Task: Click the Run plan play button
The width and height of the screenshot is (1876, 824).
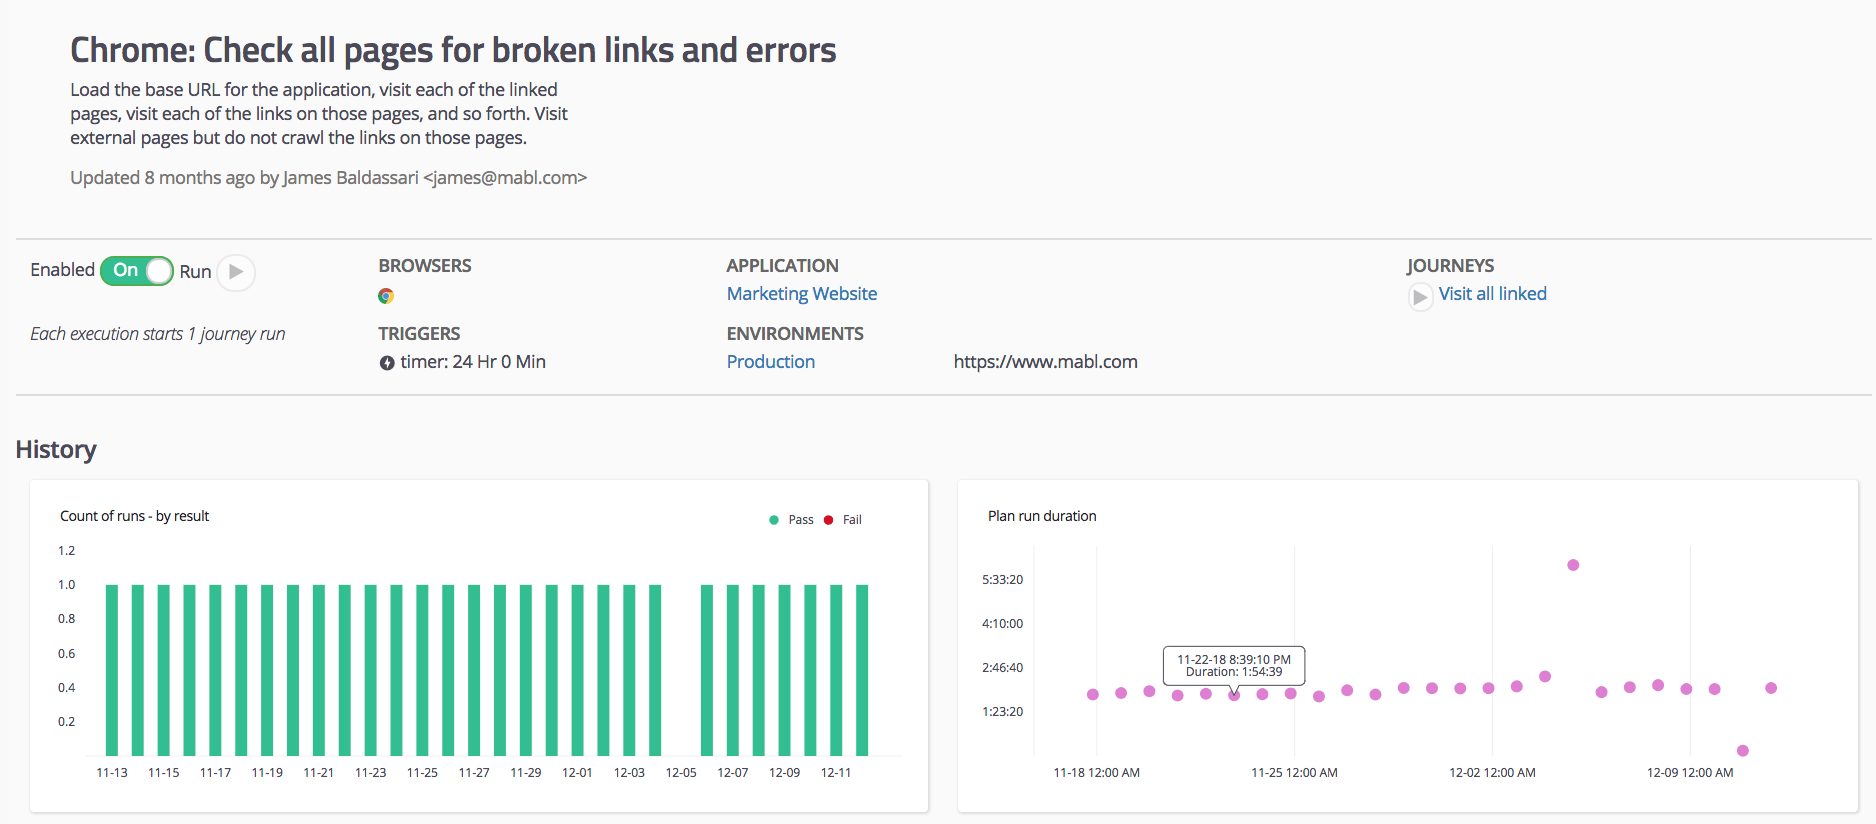Action: (x=236, y=272)
